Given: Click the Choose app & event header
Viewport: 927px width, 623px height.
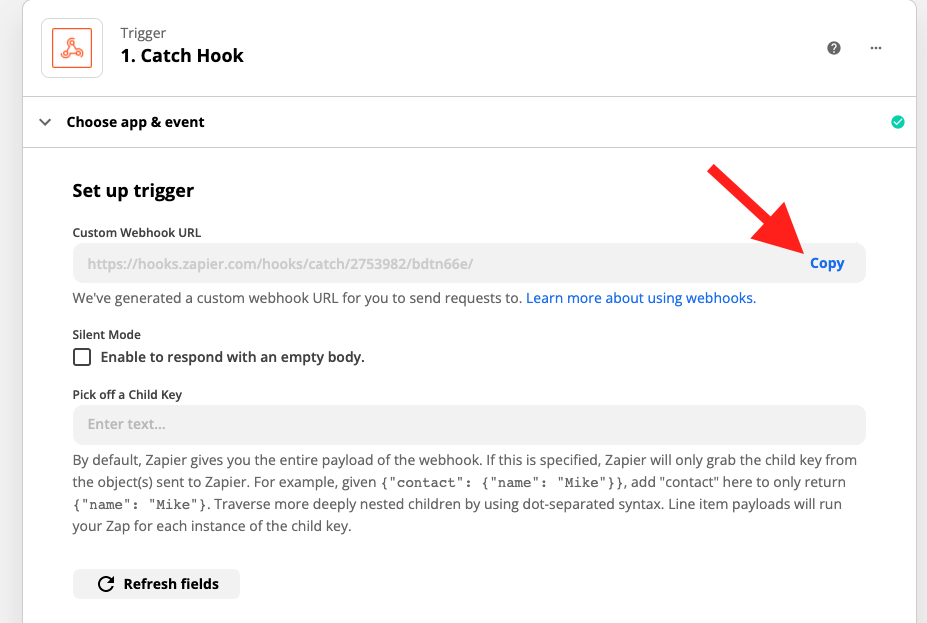Looking at the screenshot, I should coord(469,122).
